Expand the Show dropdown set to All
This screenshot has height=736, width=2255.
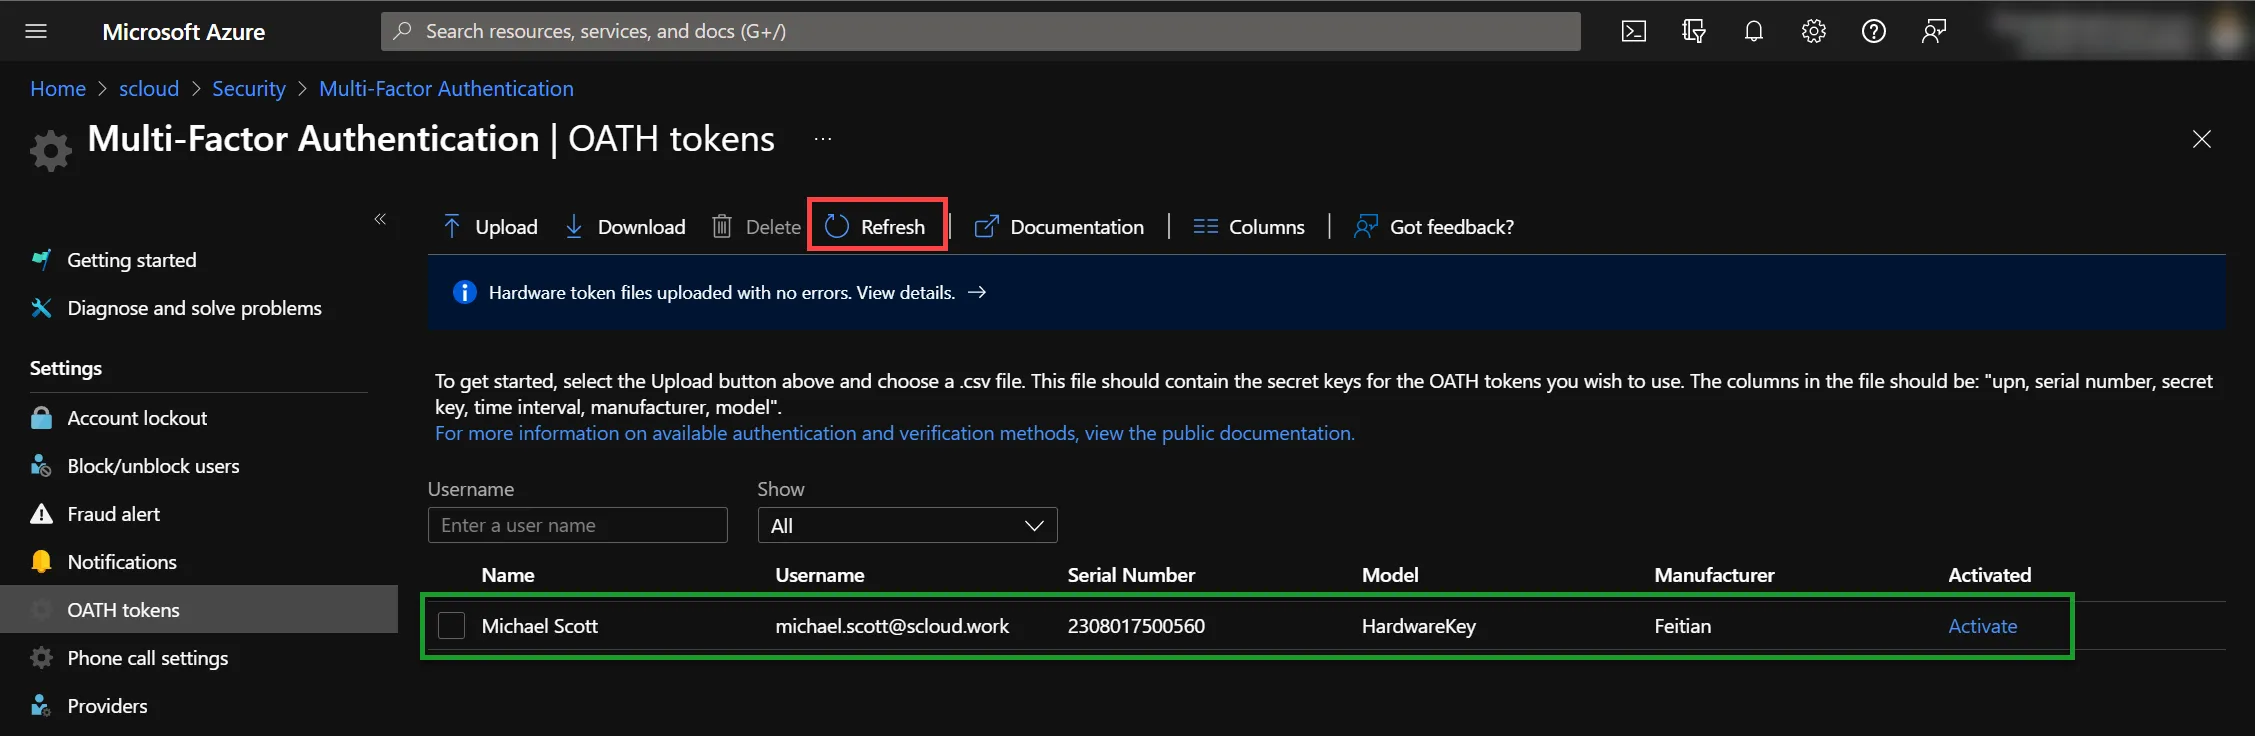tap(908, 525)
